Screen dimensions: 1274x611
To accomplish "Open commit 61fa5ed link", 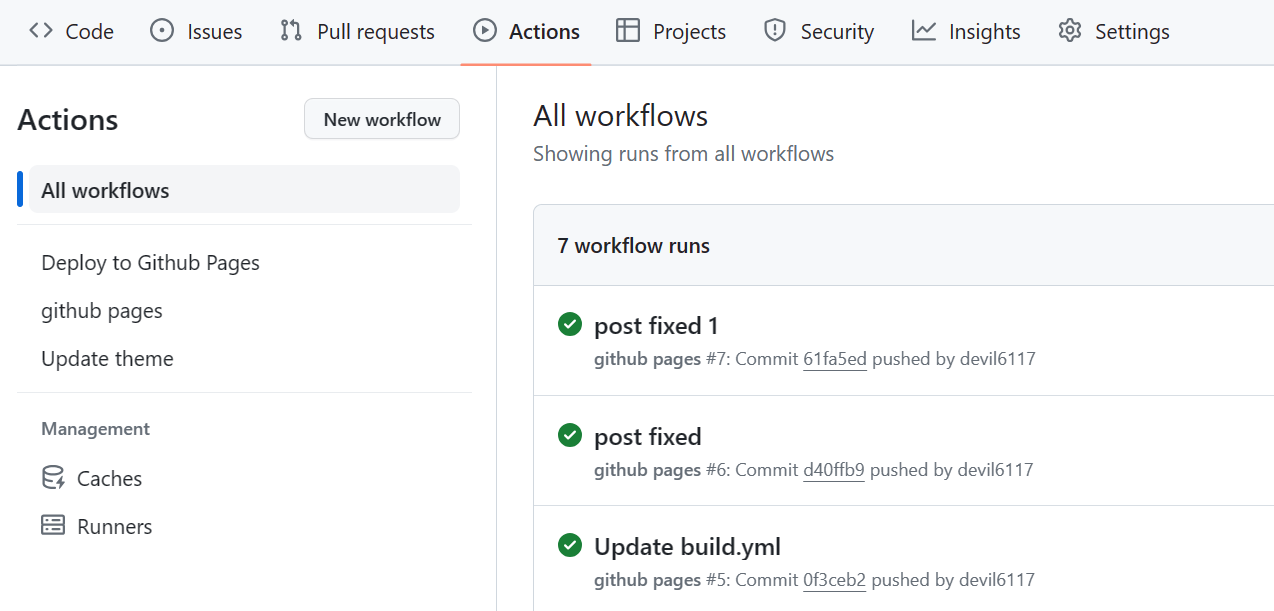I will click(x=834, y=359).
